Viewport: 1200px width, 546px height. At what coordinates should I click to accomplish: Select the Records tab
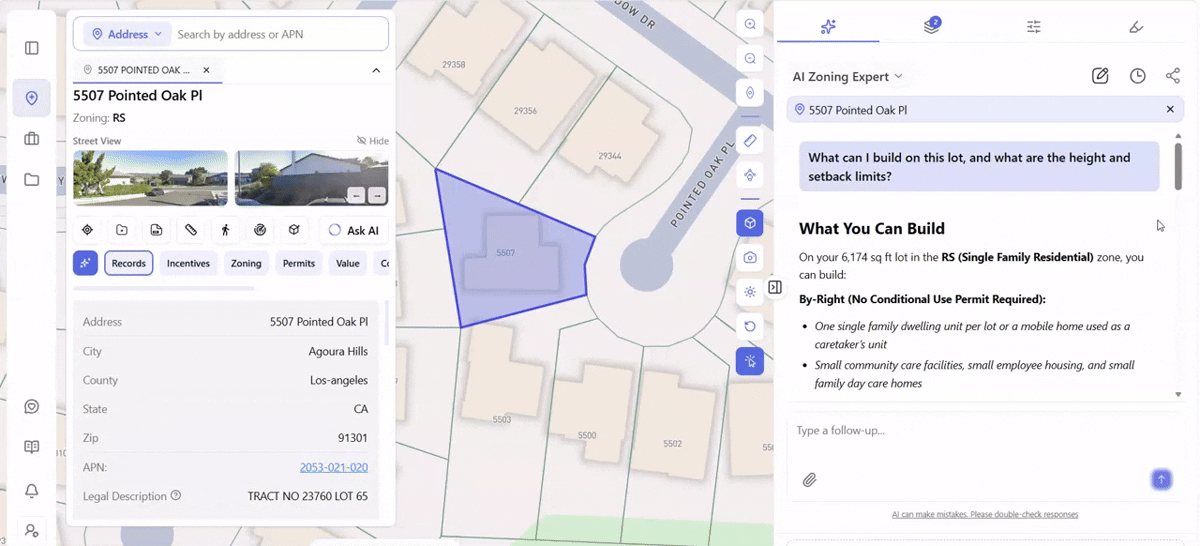point(129,263)
